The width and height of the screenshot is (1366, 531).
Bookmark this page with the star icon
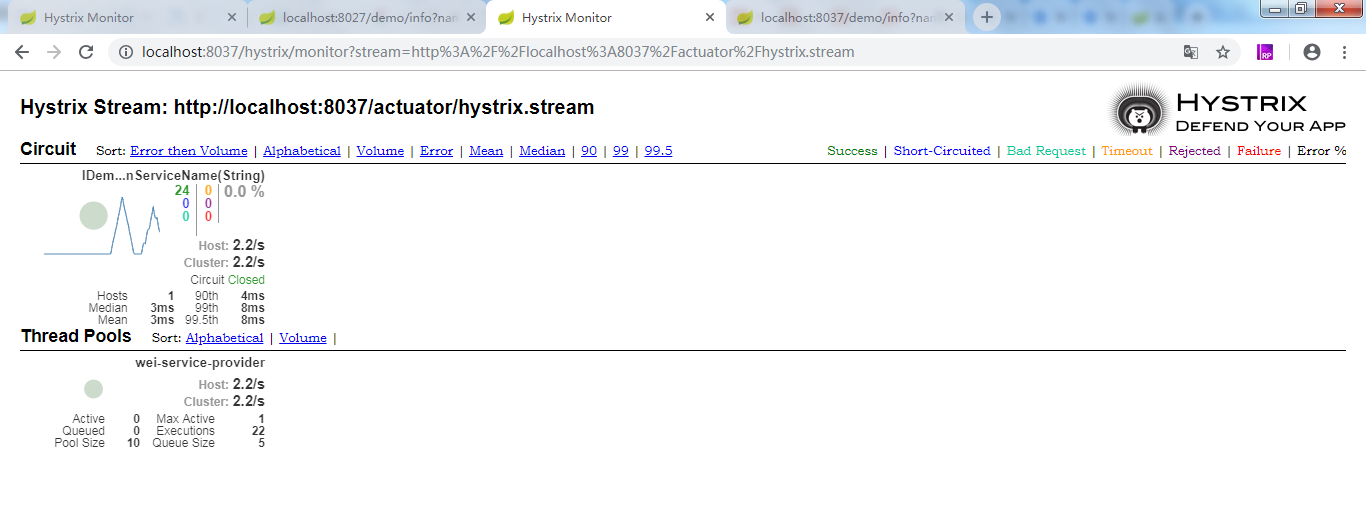[1222, 52]
